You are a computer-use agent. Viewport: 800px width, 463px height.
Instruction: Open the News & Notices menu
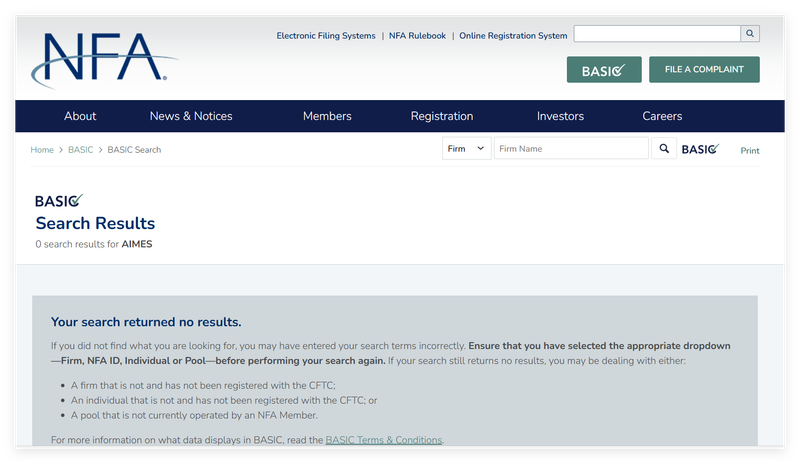191,116
